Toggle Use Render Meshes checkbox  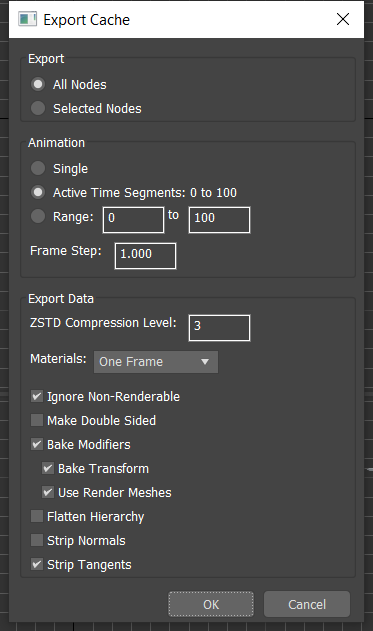point(48,492)
